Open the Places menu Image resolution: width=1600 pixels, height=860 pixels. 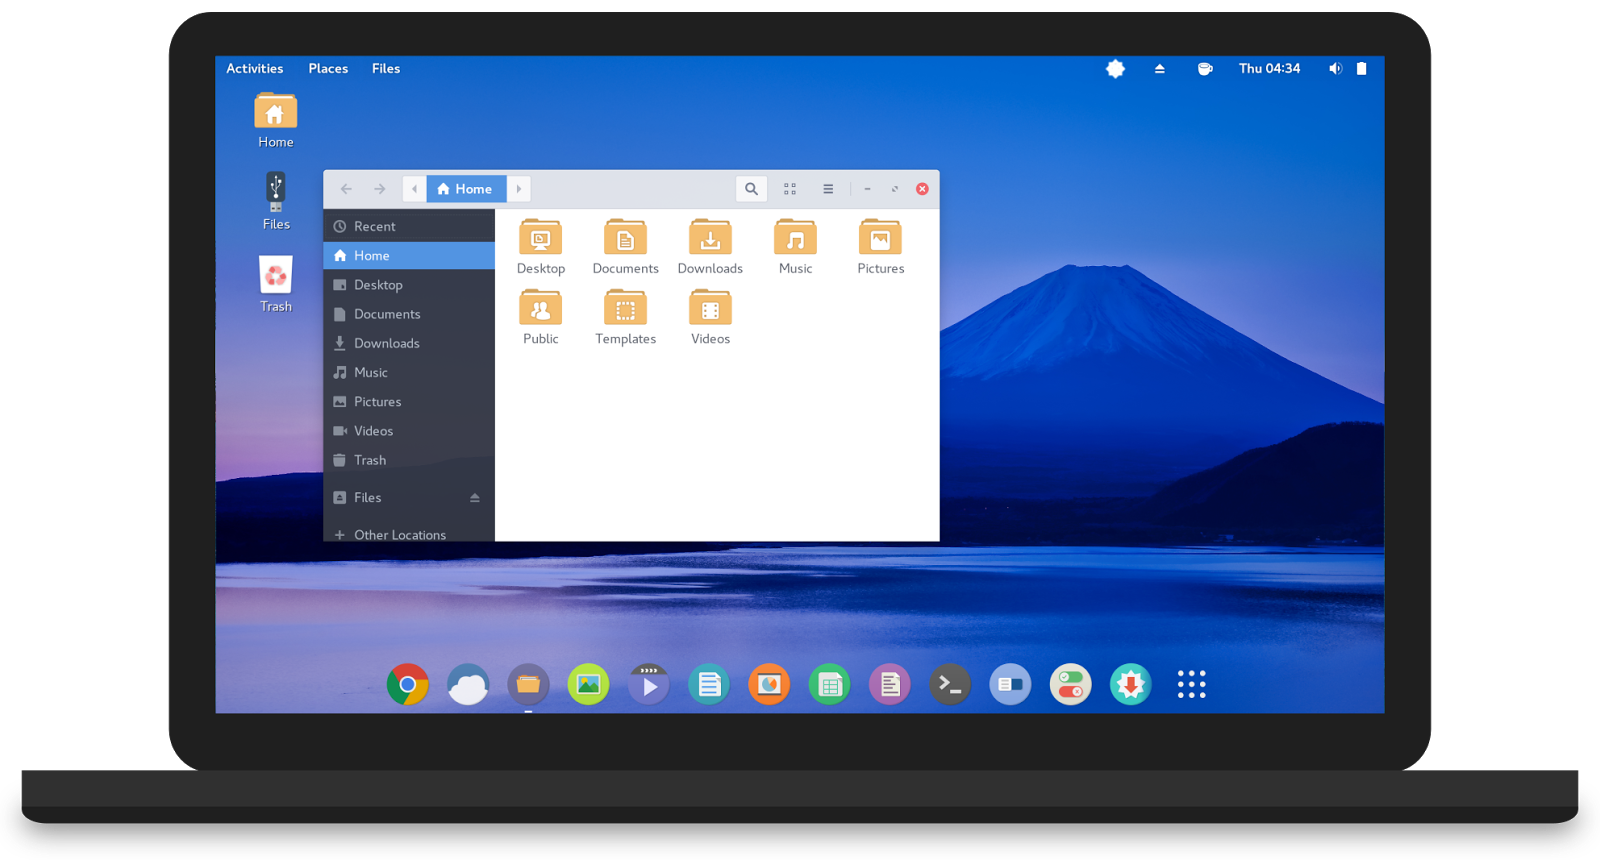pyautogui.click(x=328, y=69)
